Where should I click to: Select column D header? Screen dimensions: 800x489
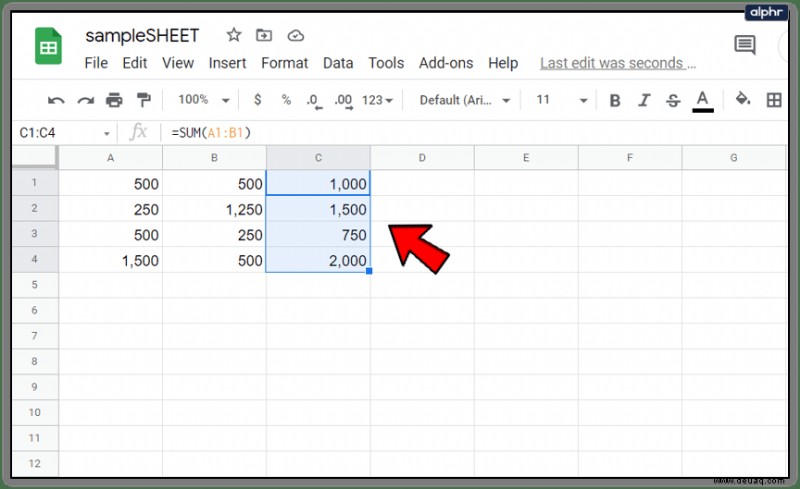point(422,158)
